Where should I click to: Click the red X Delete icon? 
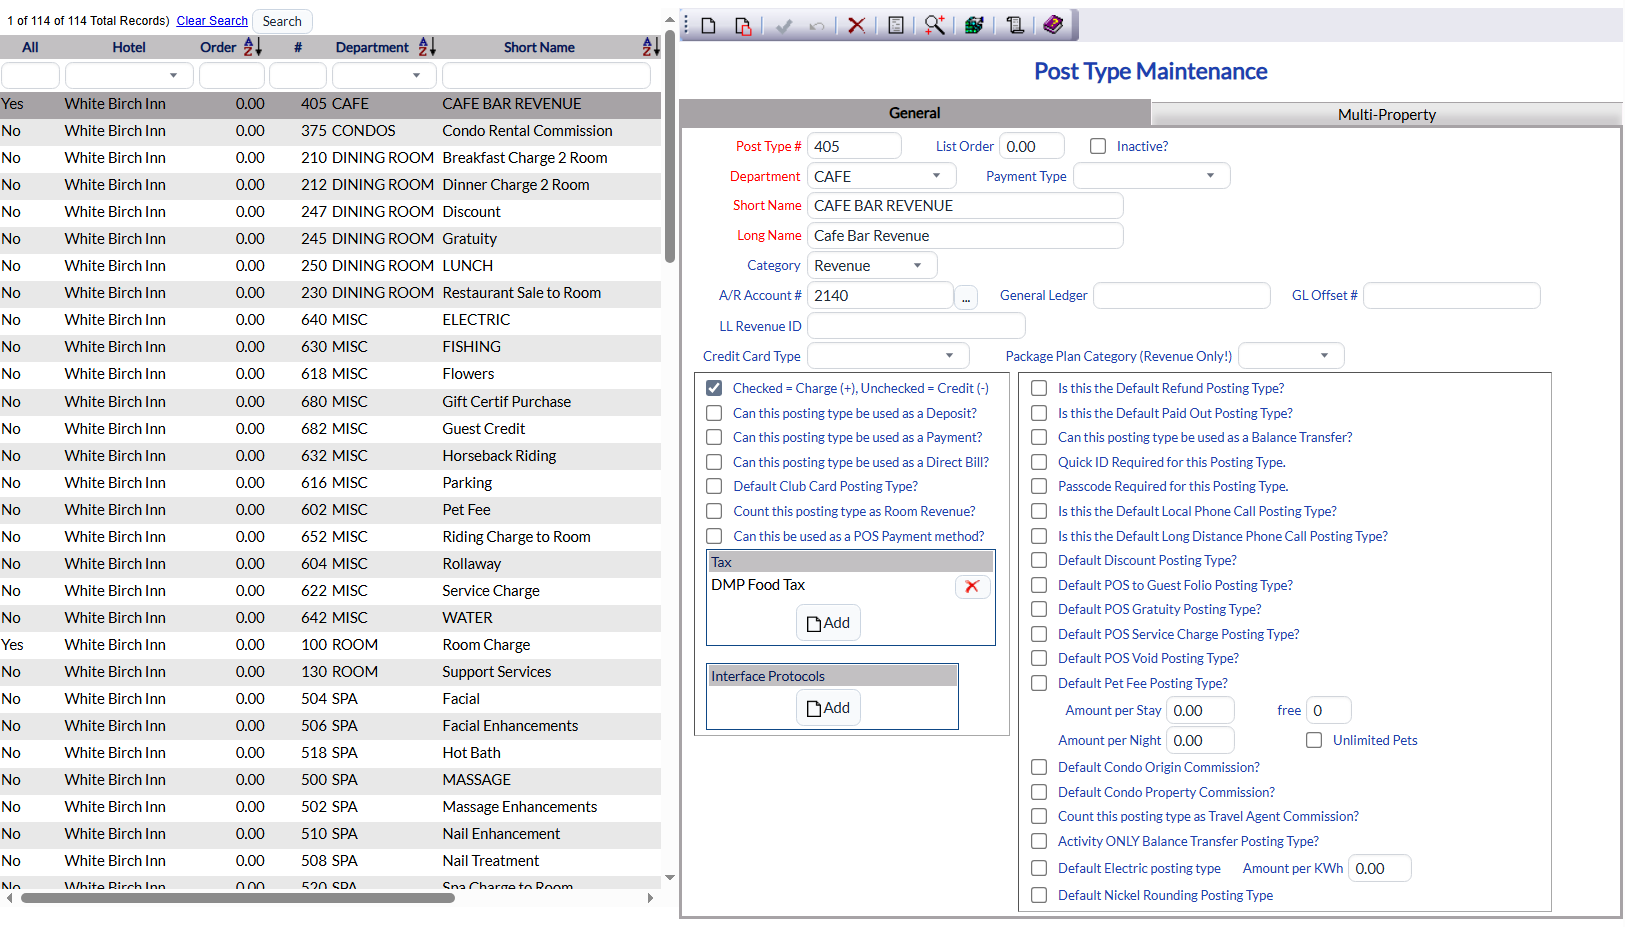coord(857,25)
